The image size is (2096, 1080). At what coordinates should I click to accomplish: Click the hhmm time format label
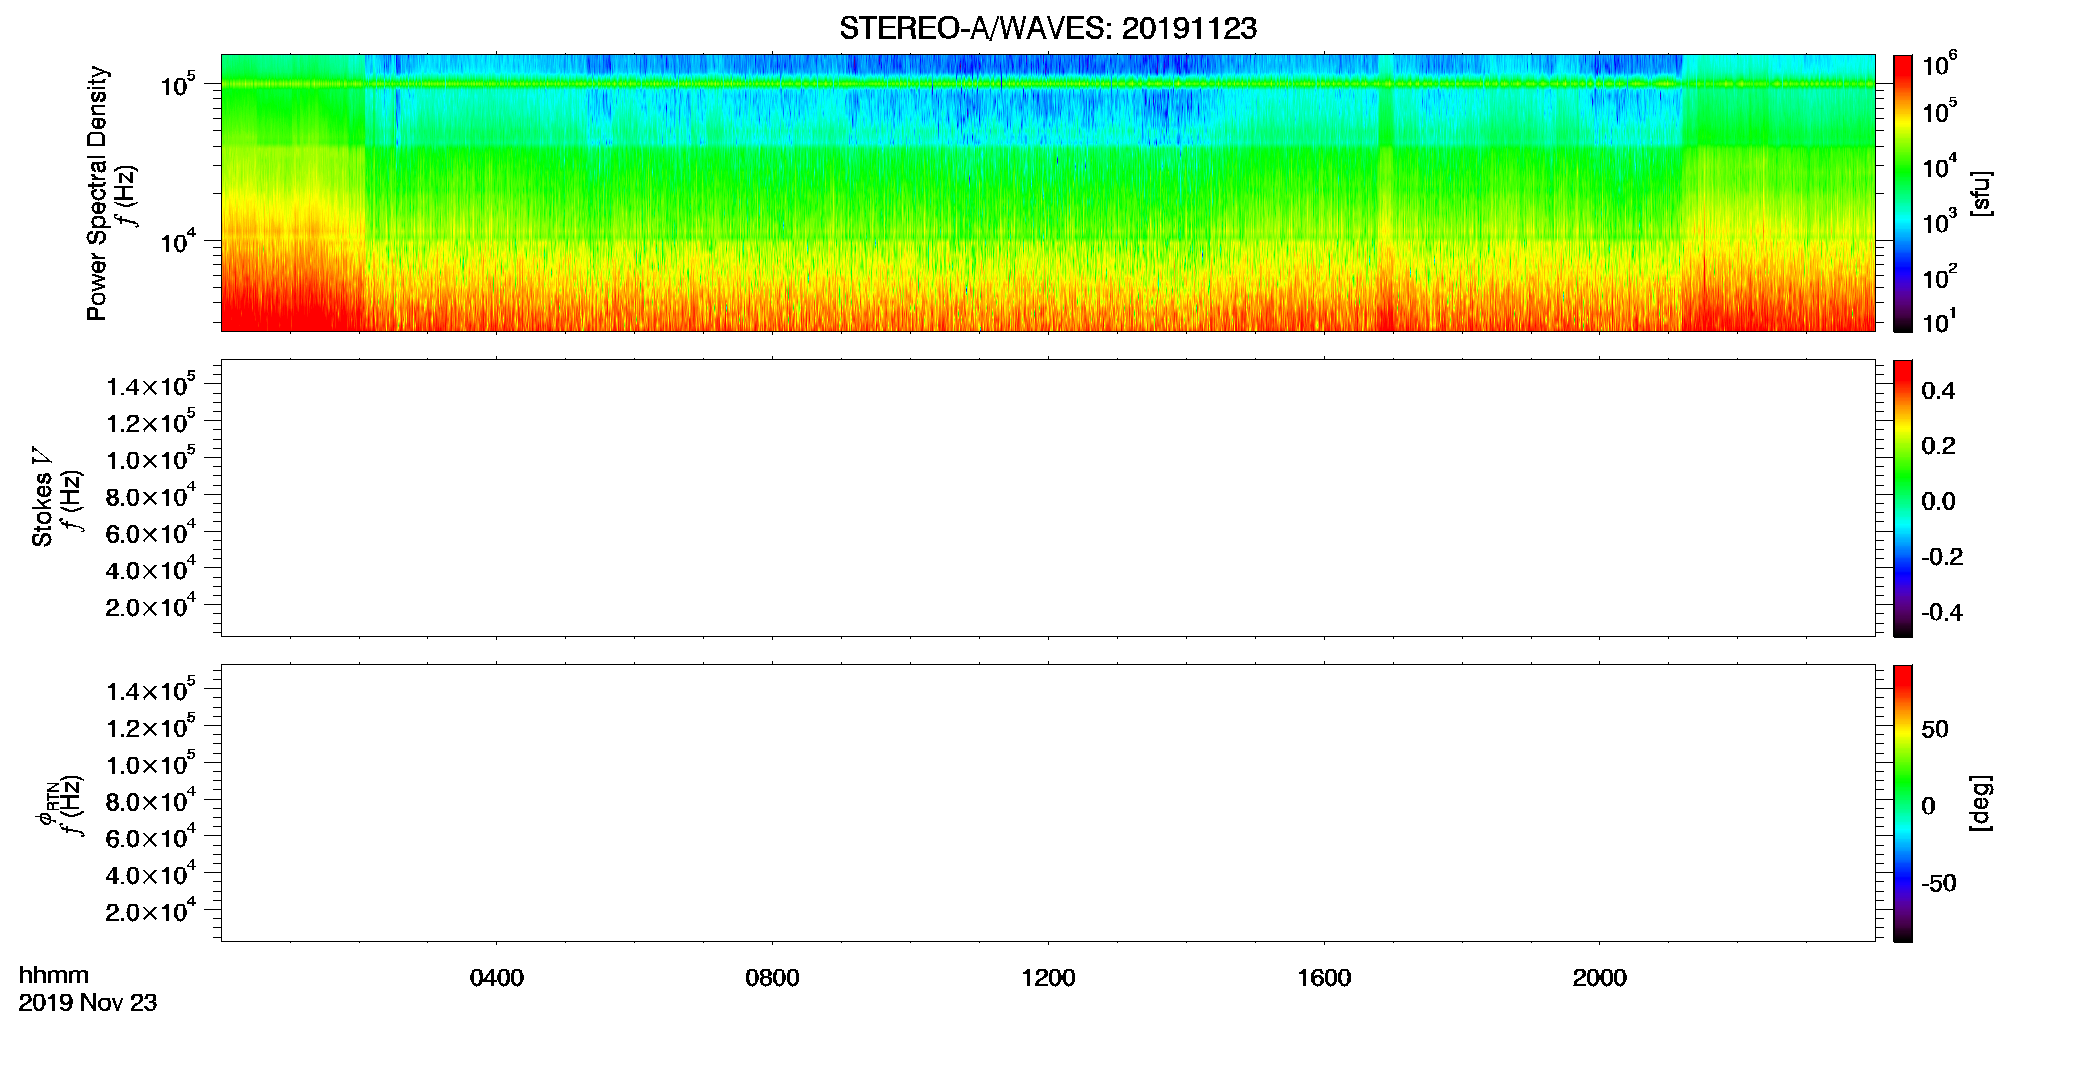[x=54, y=976]
